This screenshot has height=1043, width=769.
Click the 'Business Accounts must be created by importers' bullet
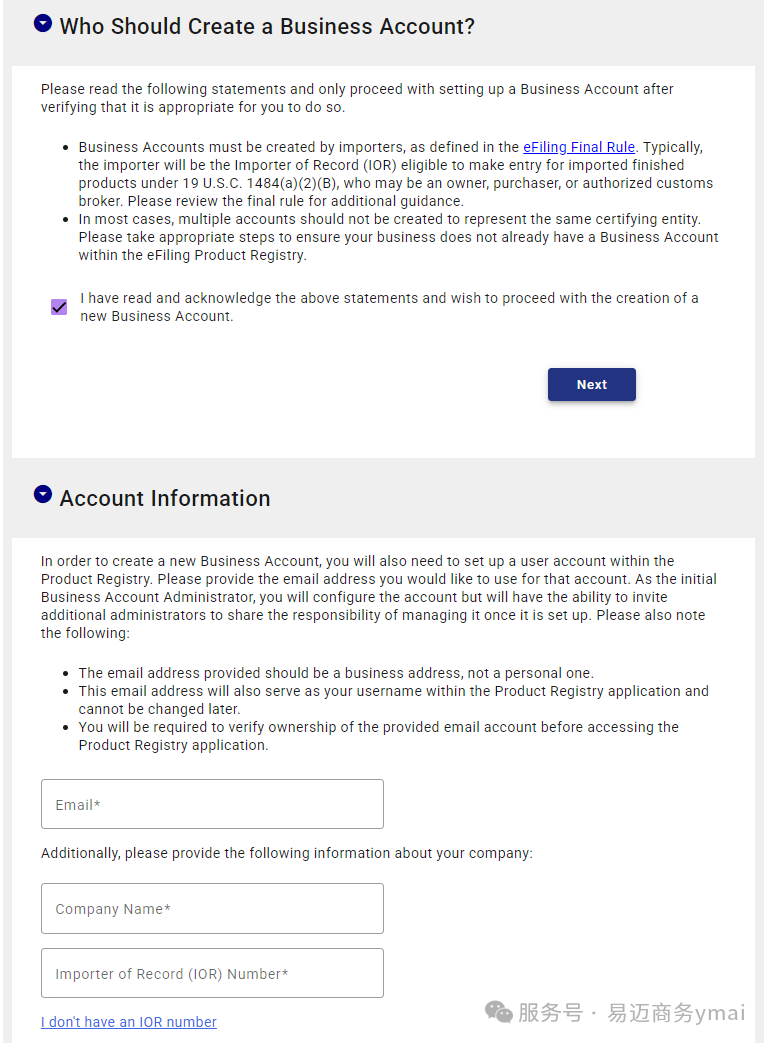pos(396,174)
